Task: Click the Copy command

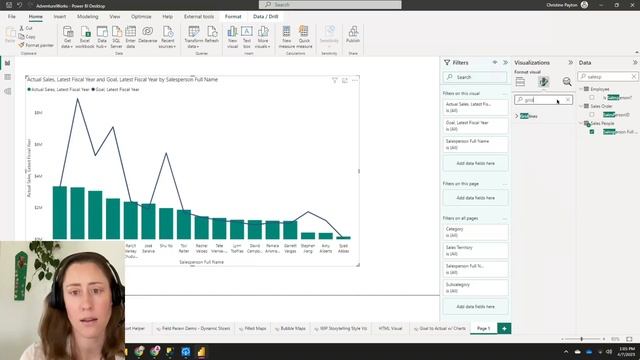Action: pyautogui.click(x=27, y=37)
